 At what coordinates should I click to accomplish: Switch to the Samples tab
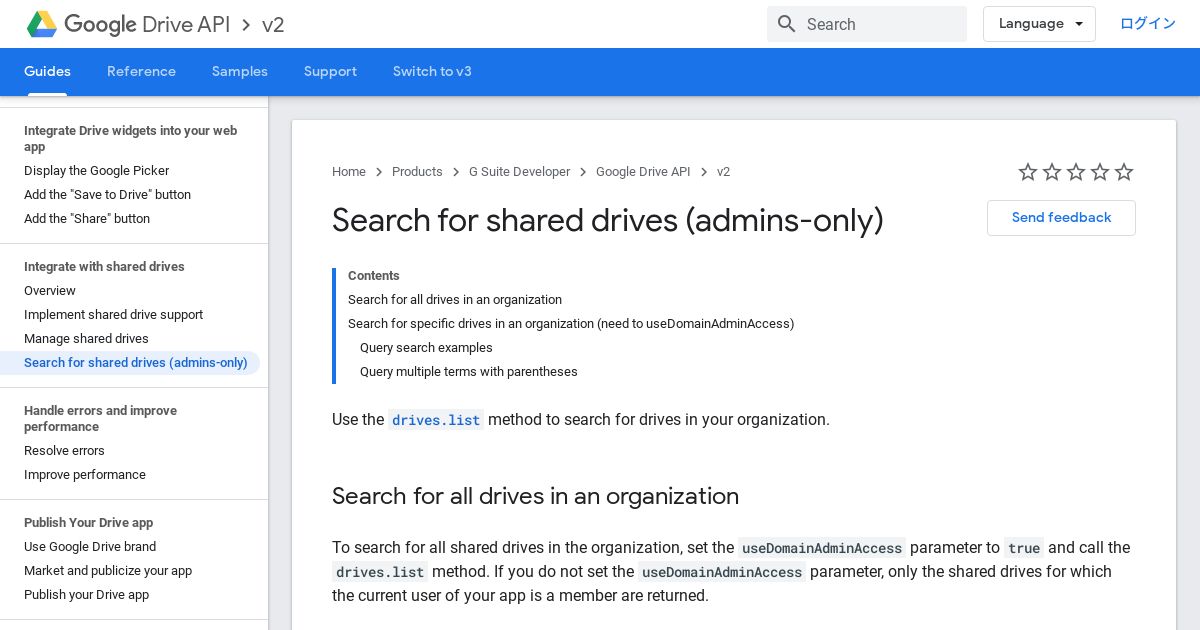(240, 72)
